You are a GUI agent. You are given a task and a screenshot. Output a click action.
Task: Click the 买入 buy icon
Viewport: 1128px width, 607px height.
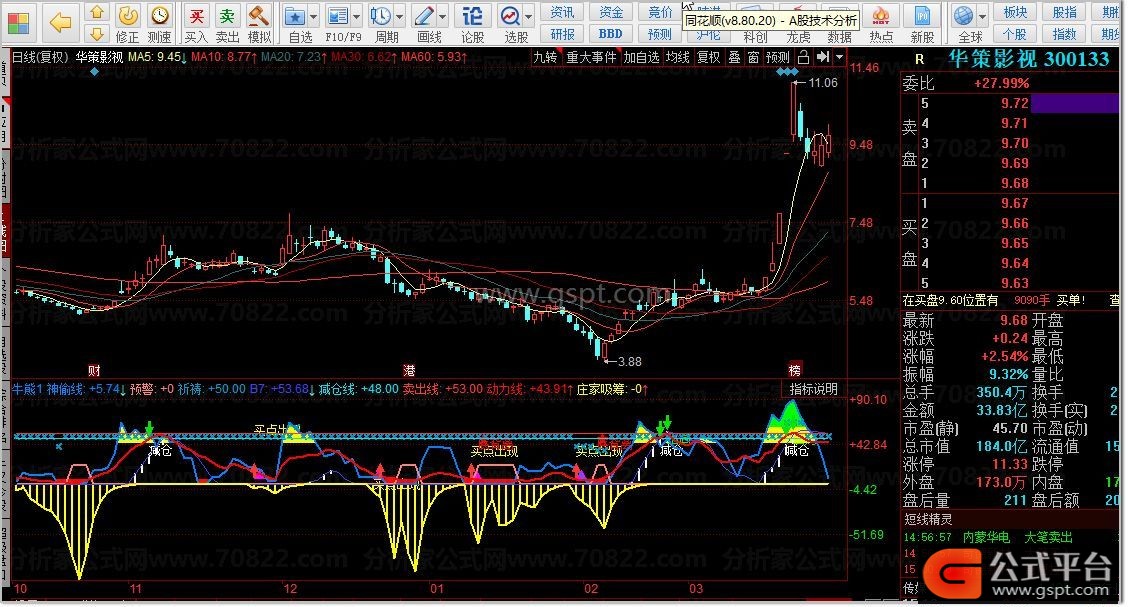[196, 16]
